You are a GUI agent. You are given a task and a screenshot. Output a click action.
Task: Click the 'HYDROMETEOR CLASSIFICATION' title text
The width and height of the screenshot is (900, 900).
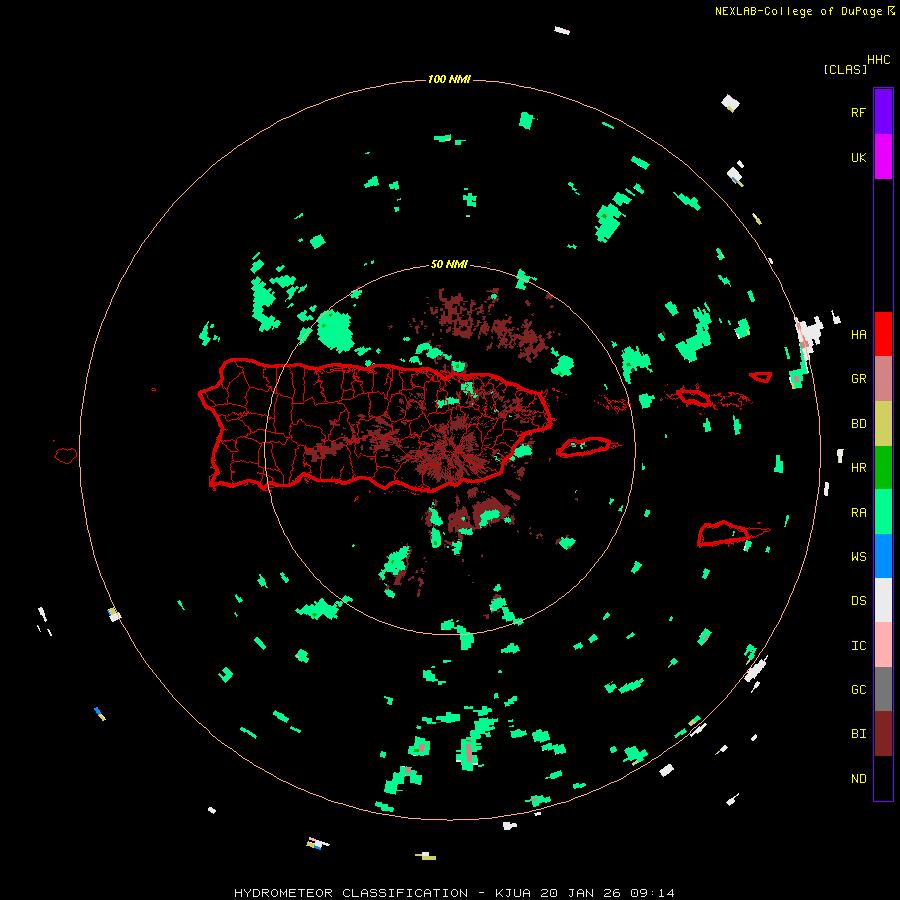(x=351, y=893)
